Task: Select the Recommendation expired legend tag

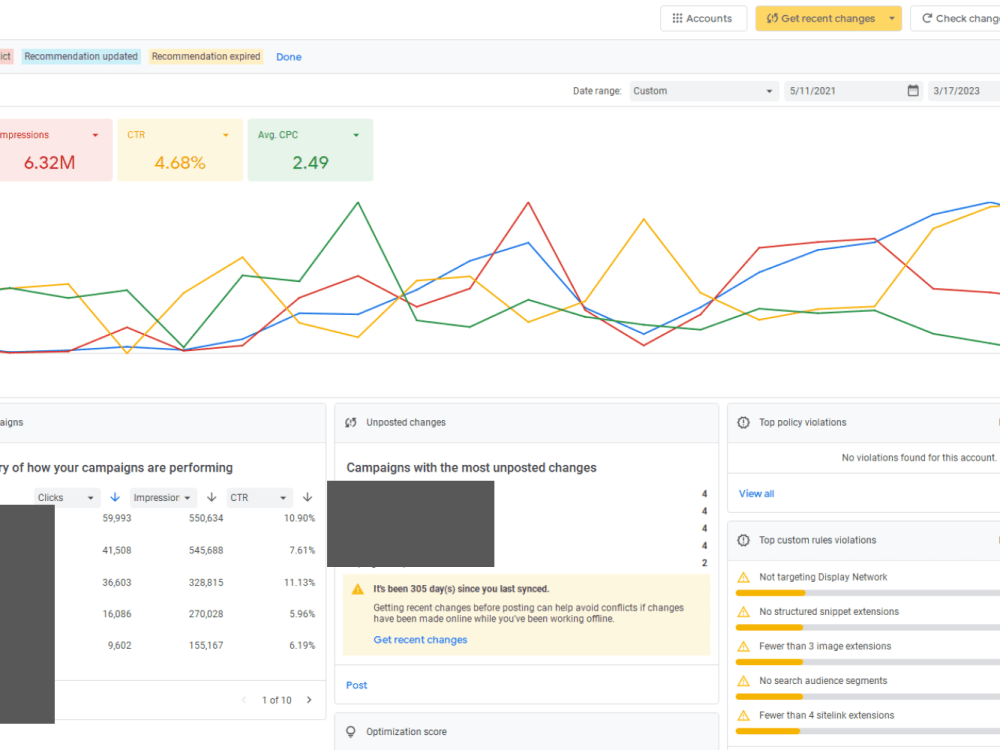Action: (x=206, y=56)
